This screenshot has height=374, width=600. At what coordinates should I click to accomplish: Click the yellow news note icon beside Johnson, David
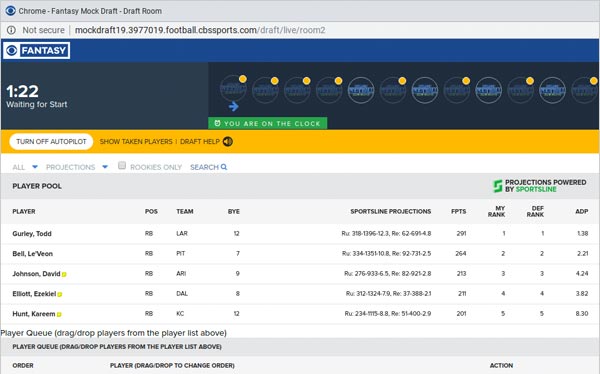point(64,274)
